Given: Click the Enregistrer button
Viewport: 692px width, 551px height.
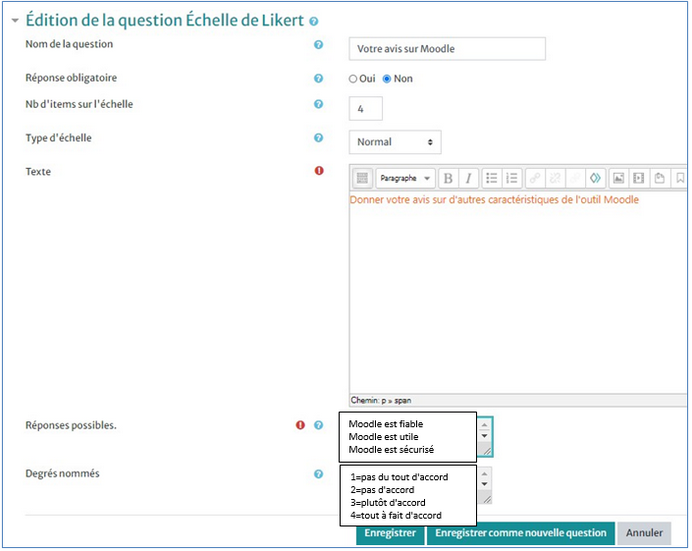Looking at the screenshot, I should [390, 533].
